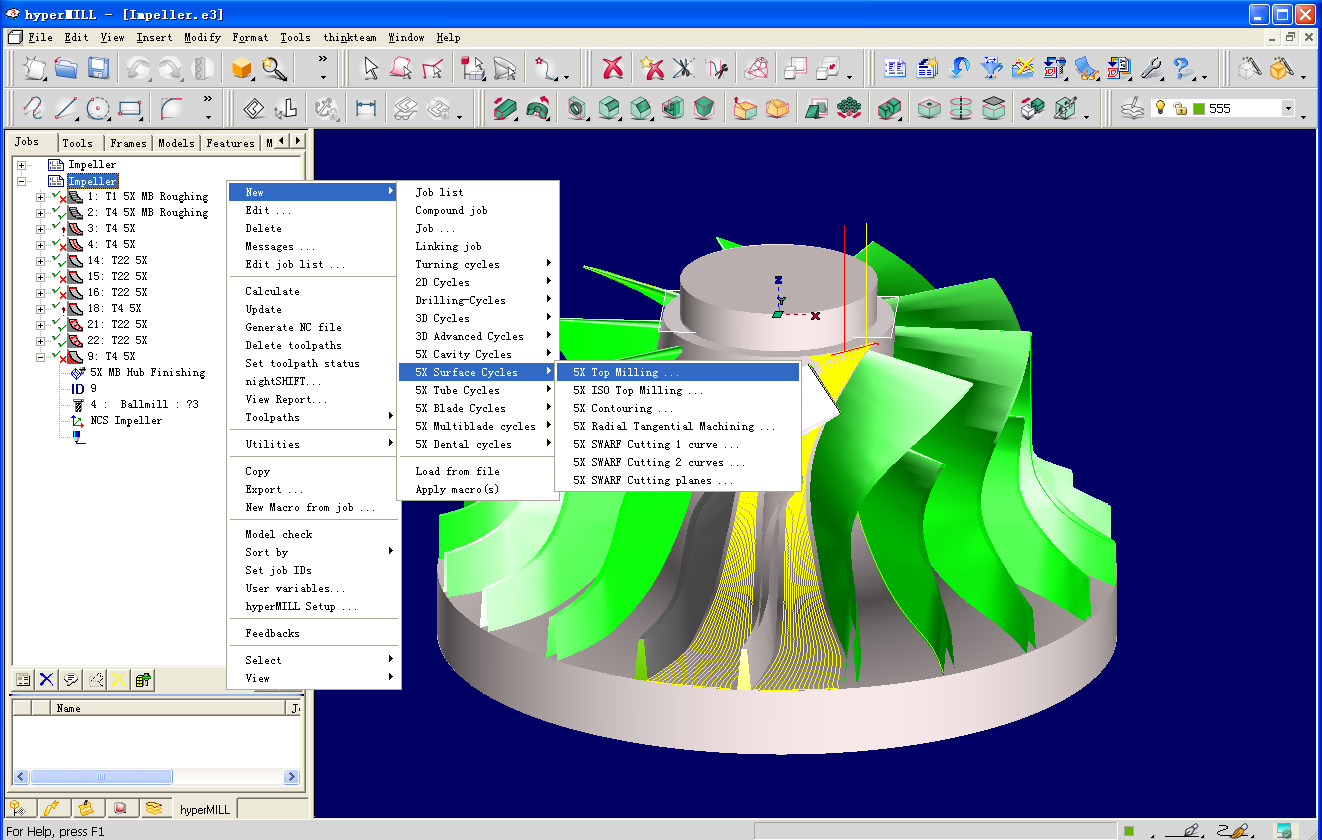
Task: Click the blue undo arrow hyperMILL icon
Action: 959,68
